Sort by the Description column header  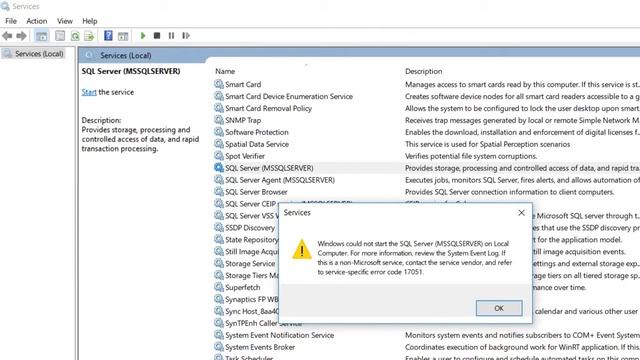pos(423,71)
